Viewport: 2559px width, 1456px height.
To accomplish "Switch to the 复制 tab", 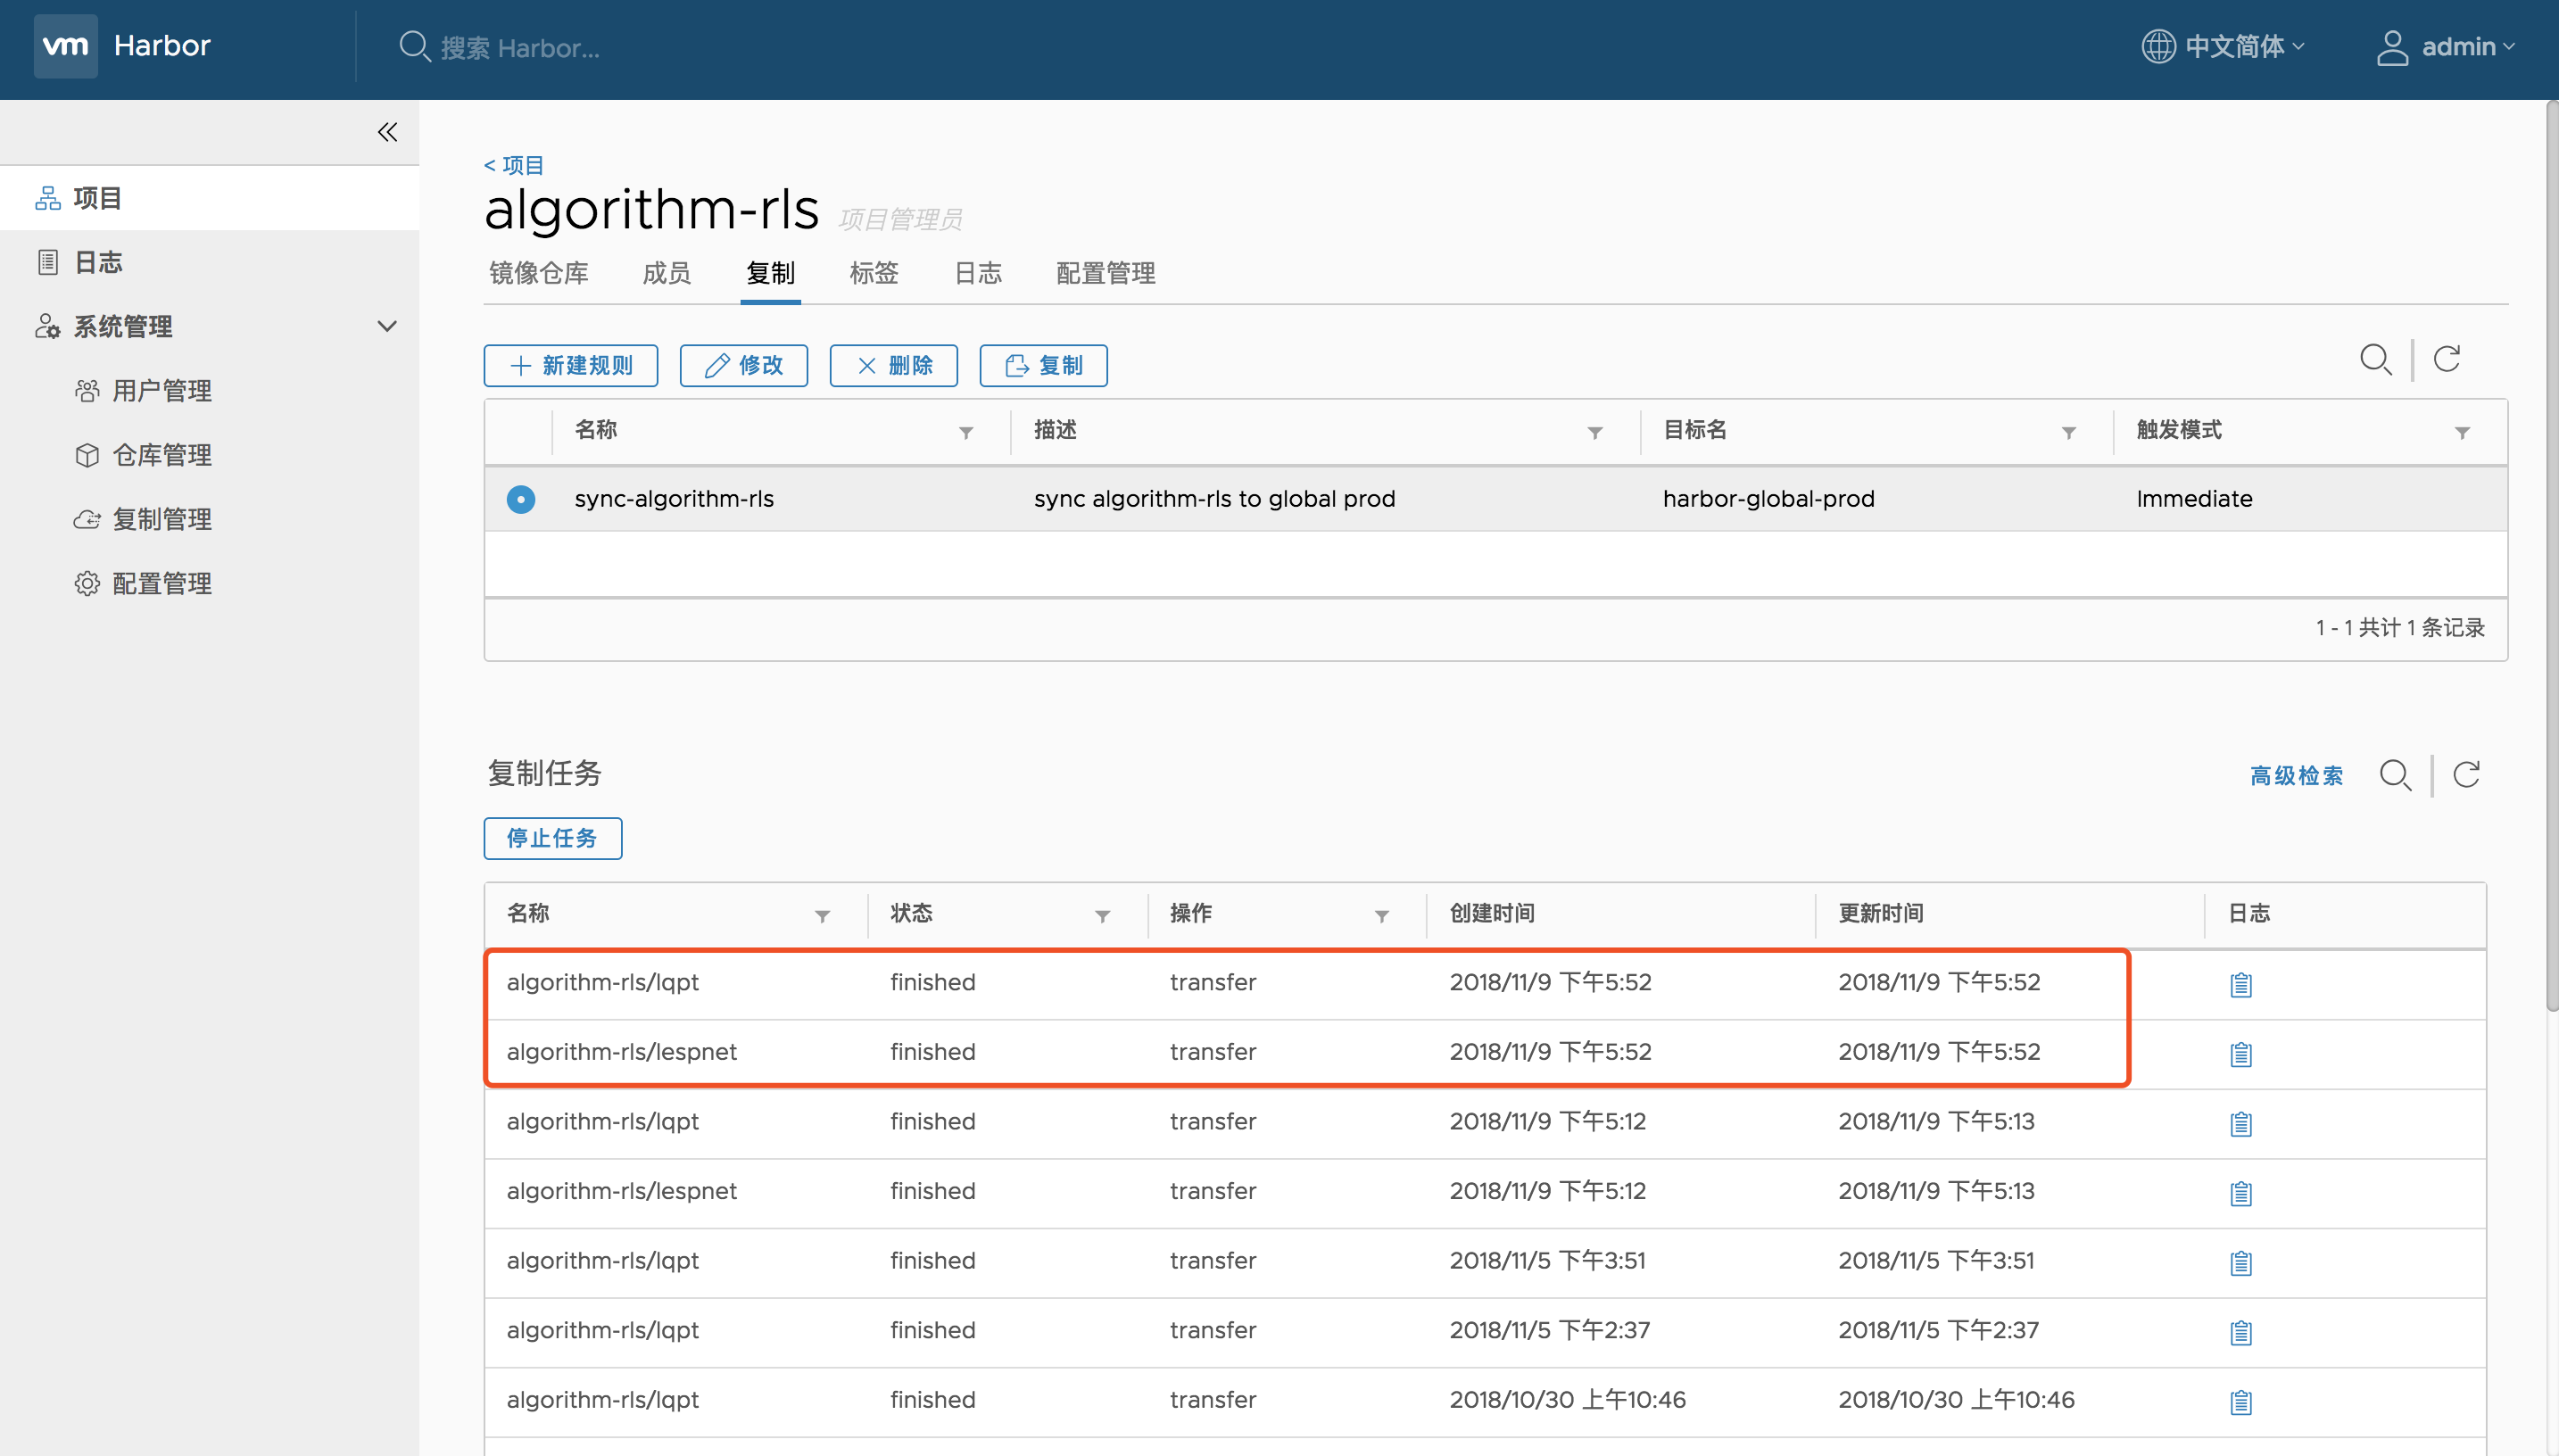I will tap(770, 273).
